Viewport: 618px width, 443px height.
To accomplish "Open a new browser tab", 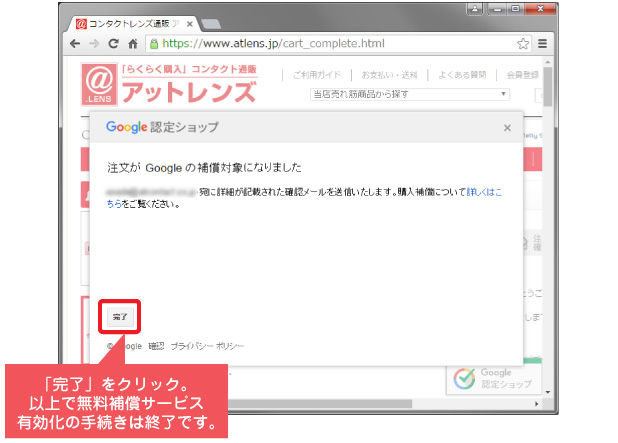I will click(211, 24).
